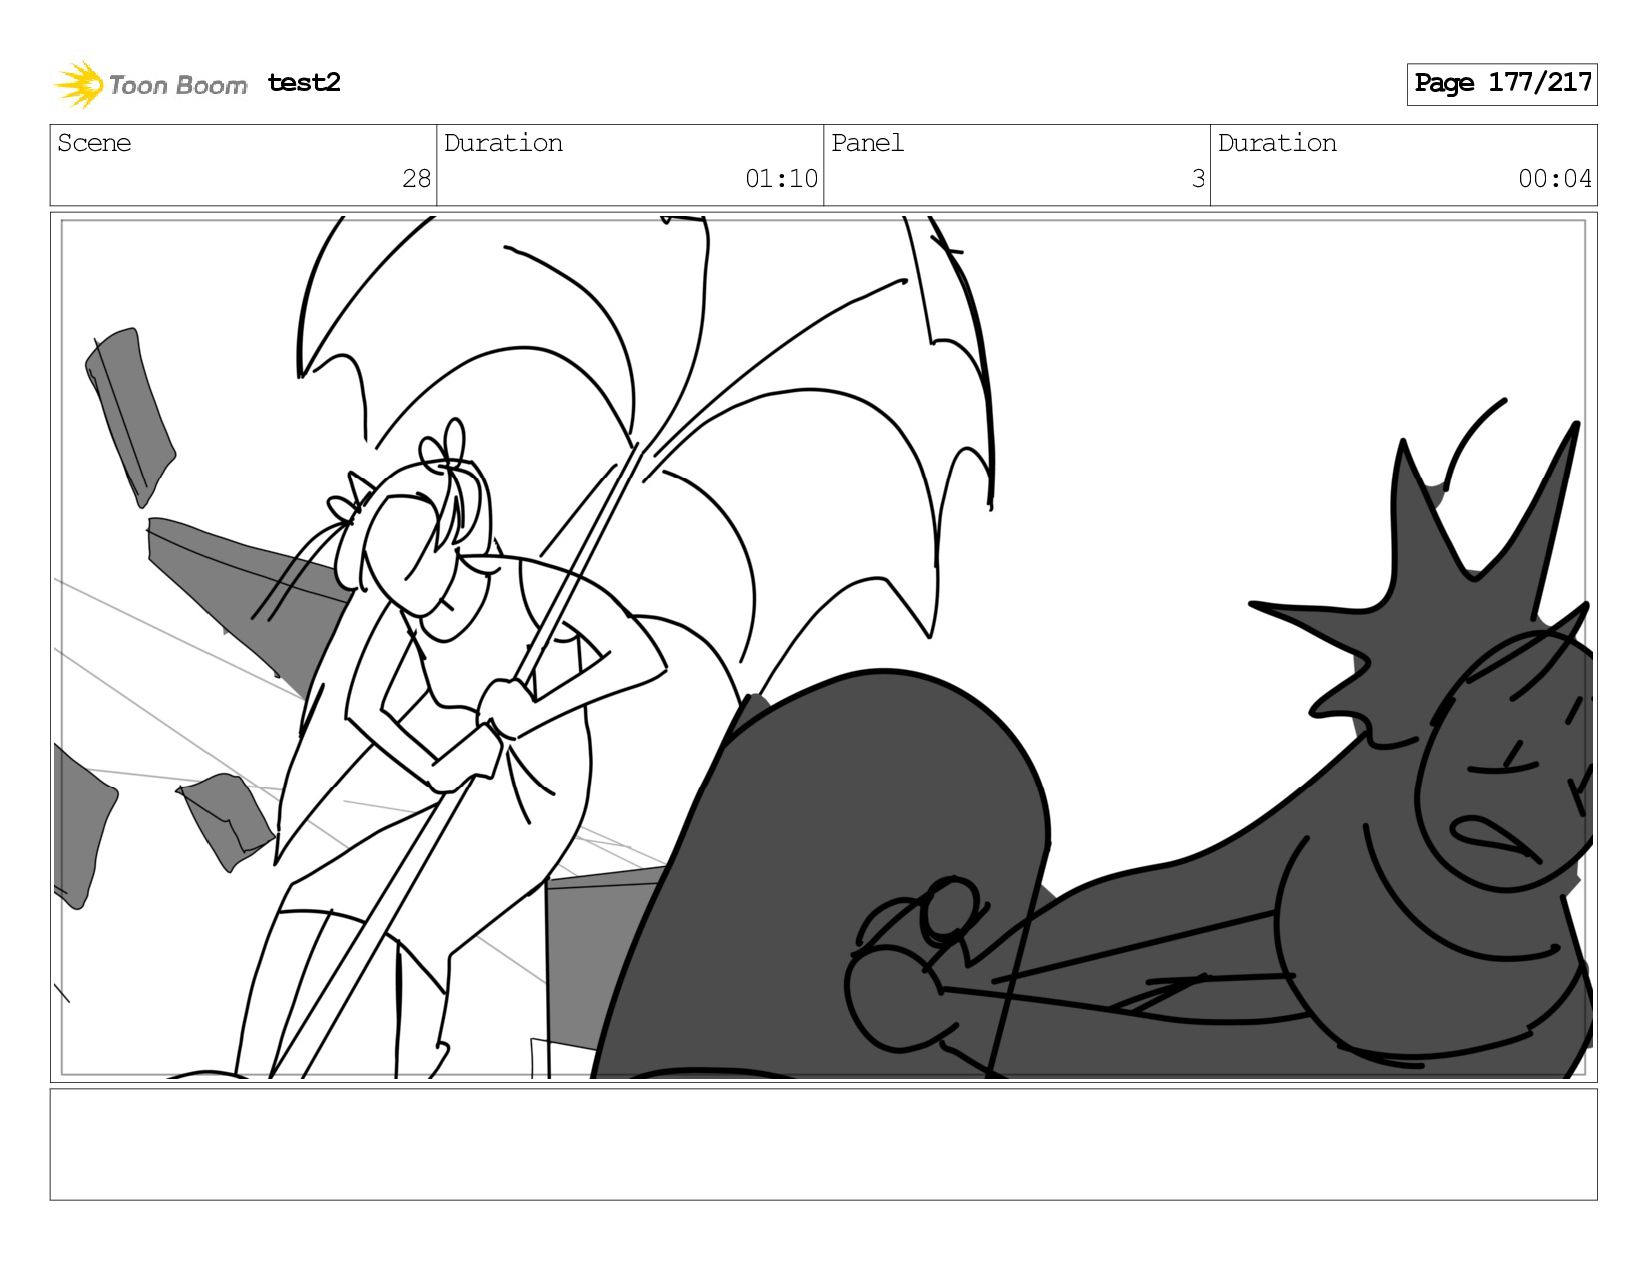This screenshot has width=1650, height=1275.
Task: Click the scene number '28'
Action: point(416,179)
